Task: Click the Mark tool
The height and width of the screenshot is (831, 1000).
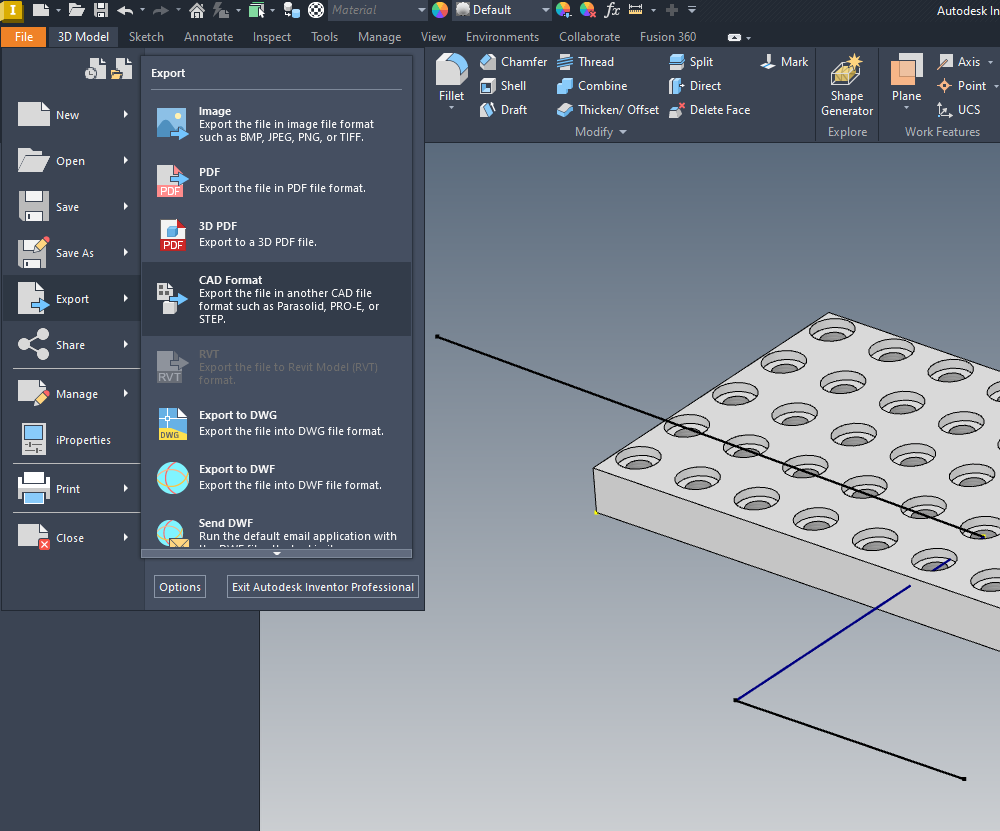Action: tap(784, 62)
